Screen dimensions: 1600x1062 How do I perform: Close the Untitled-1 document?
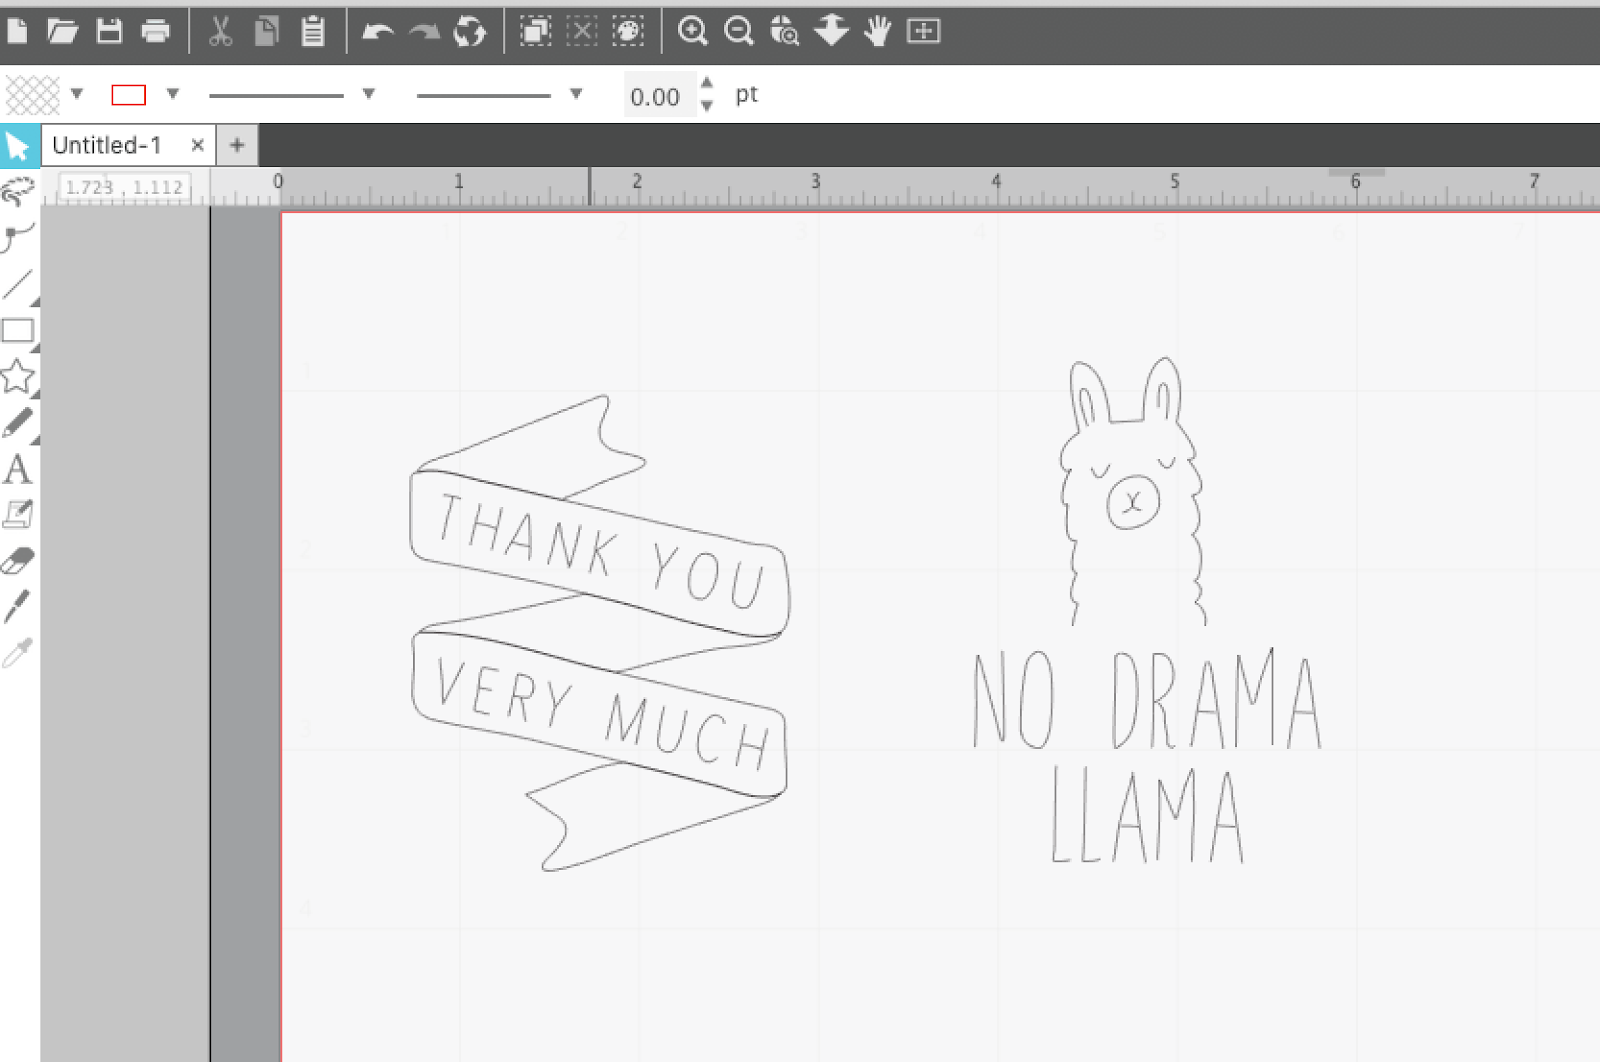pyautogui.click(x=198, y=144)
